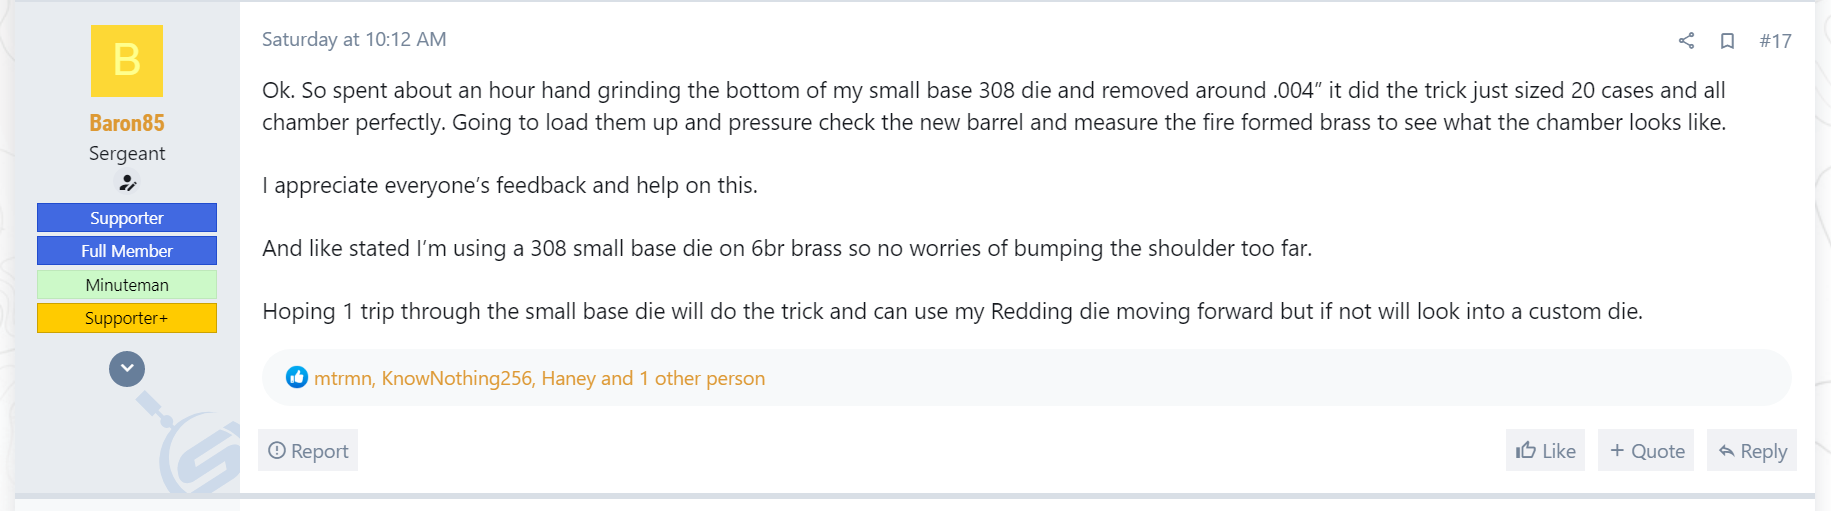The height and width of the screenshot is (511, 1831).
Task: Bookmark this post
Action: point(1727,41)
